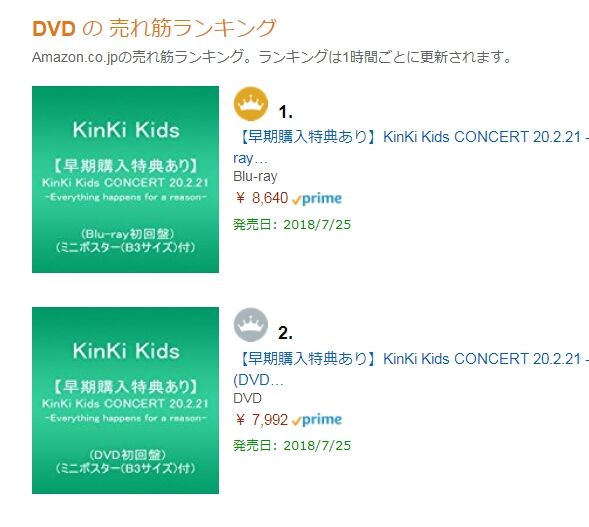This screenshot has height=527, width=589.
Task: Click the Blu-ray format label
Action: coord(255,176)
